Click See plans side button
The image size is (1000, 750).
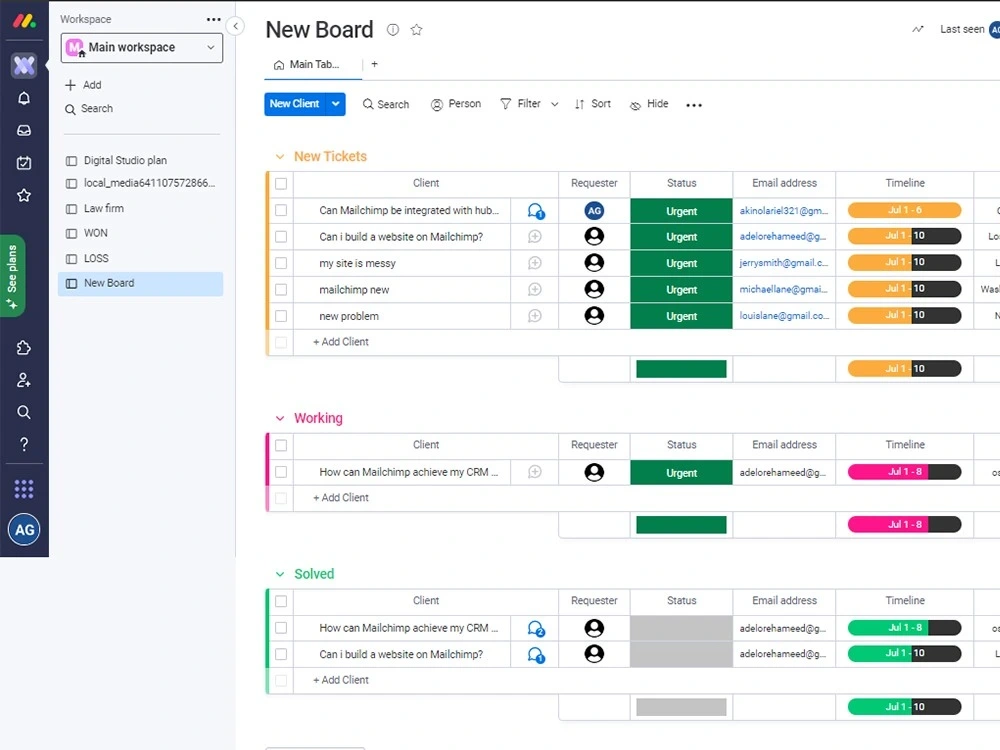click(12, 276)
